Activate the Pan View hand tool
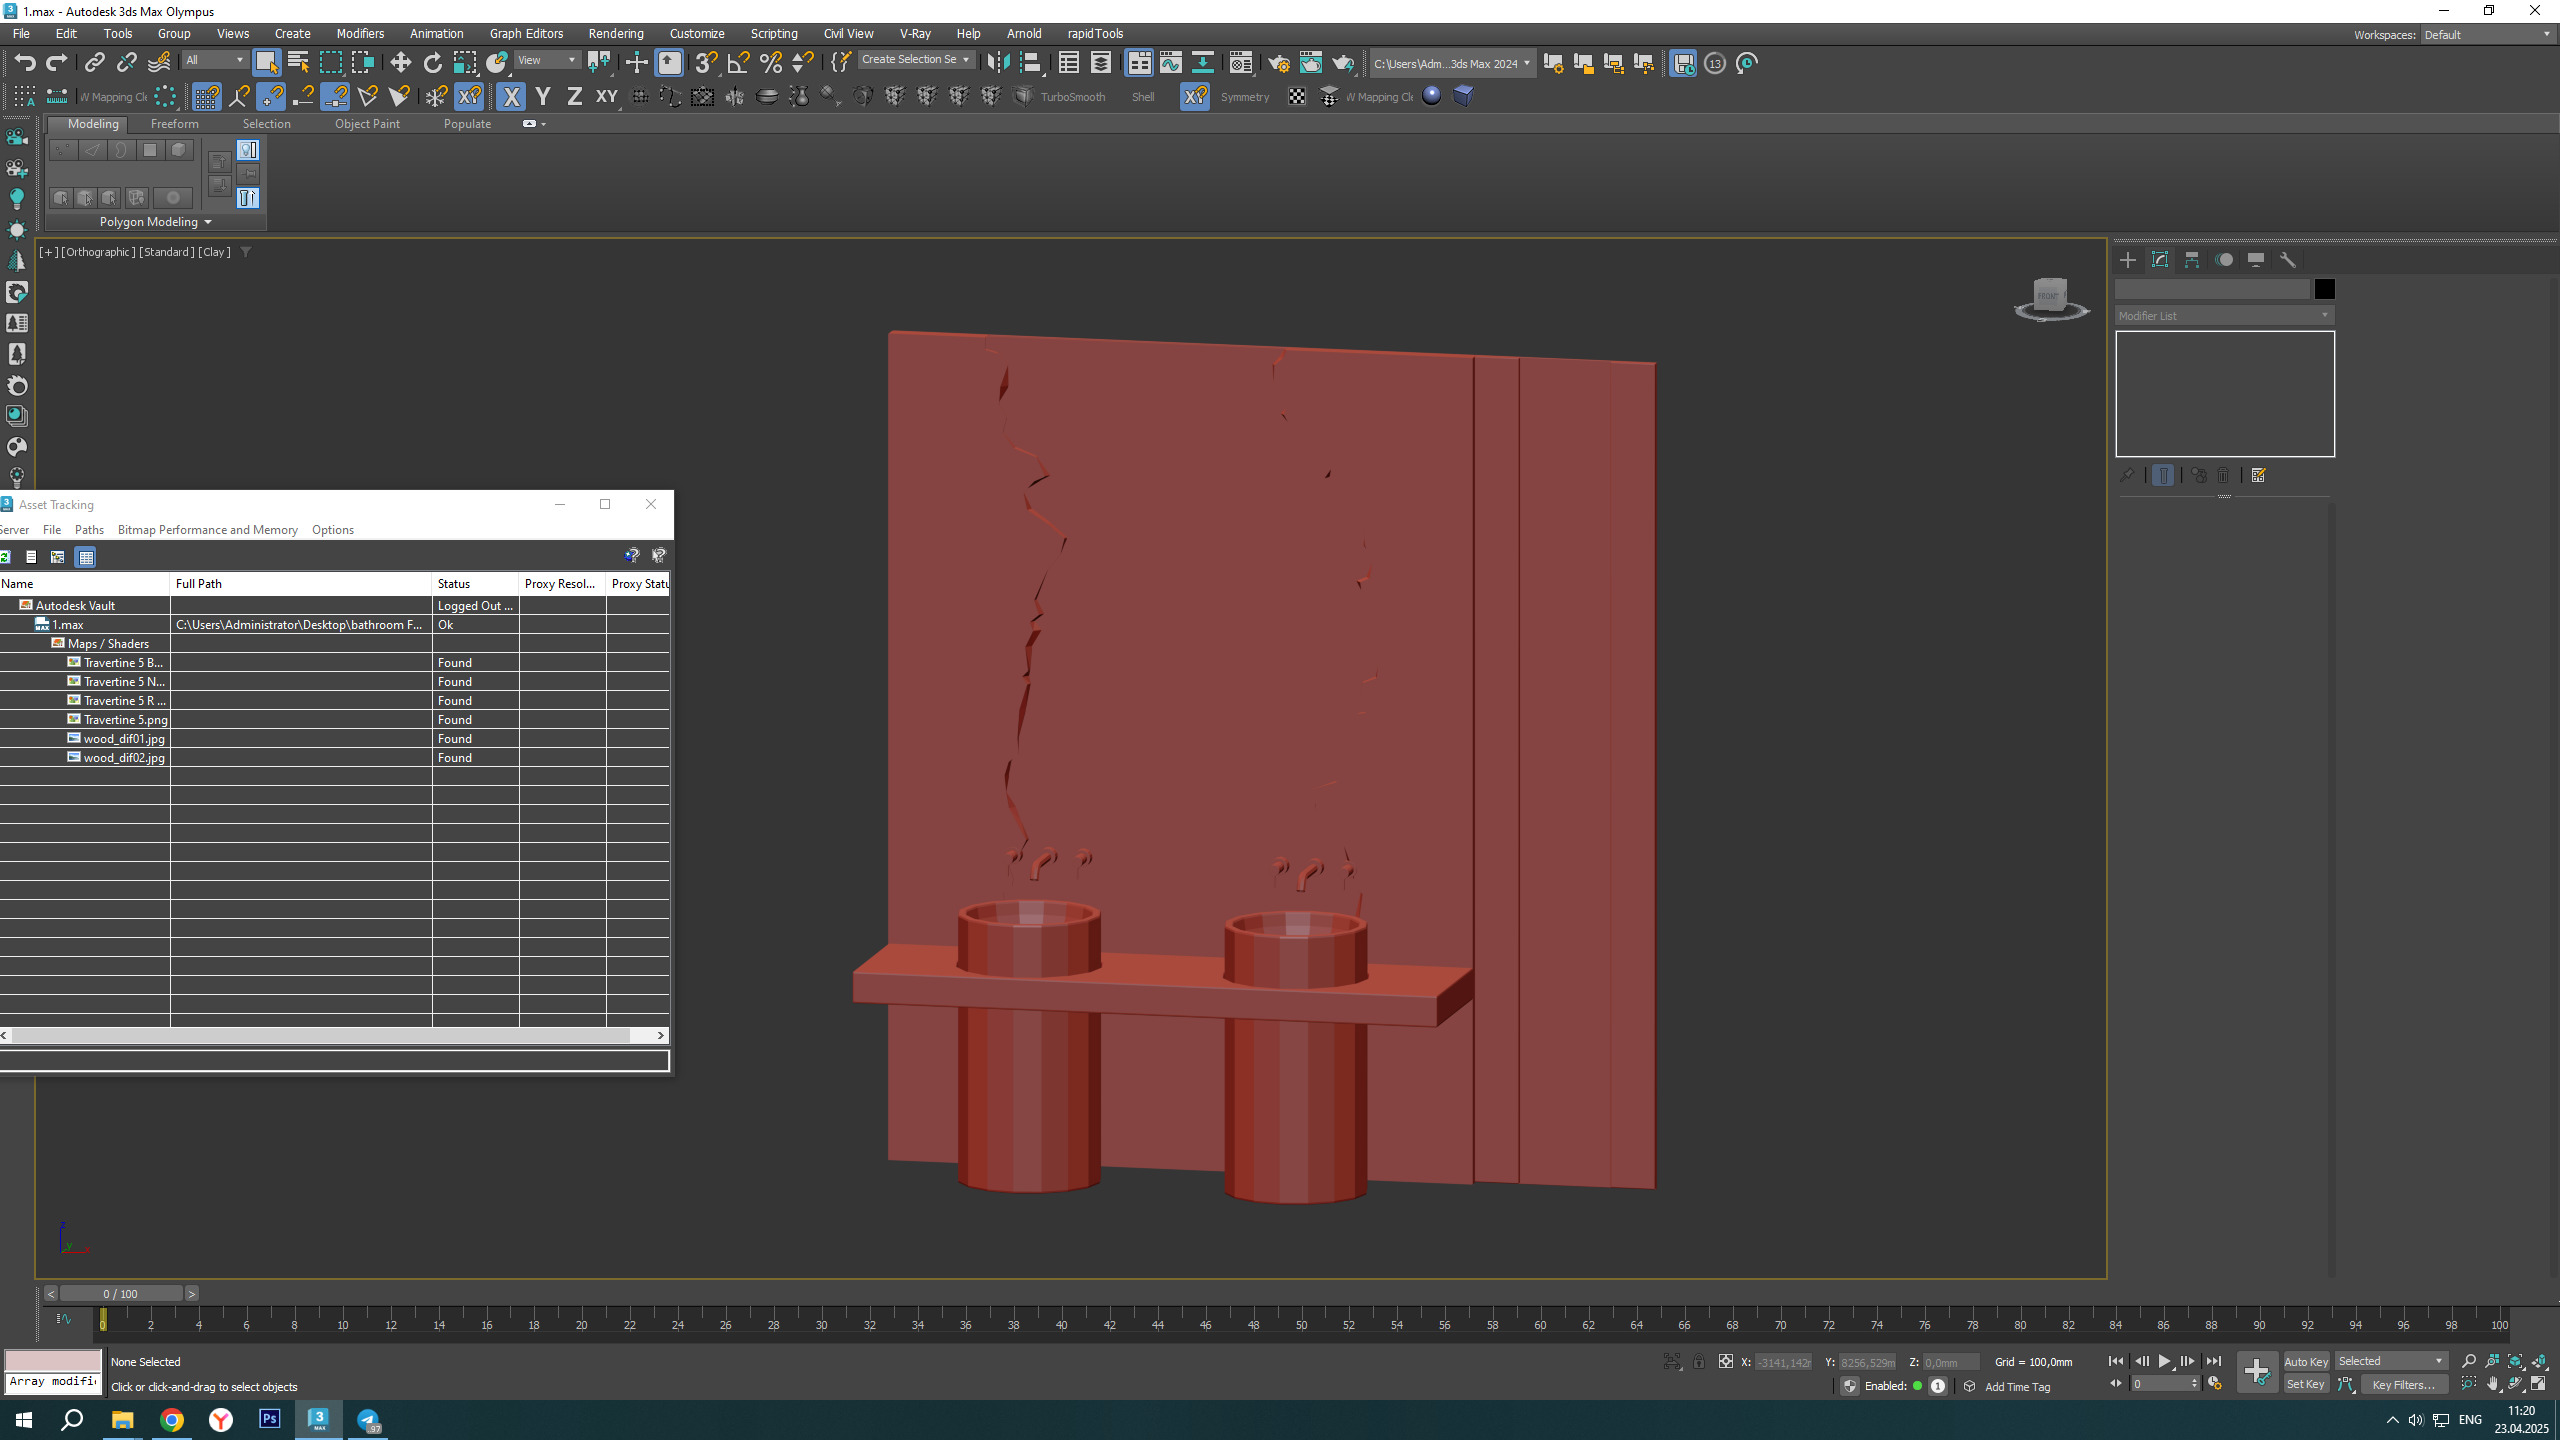Screen dimensions: 2560x1440 (2493, 1385)
